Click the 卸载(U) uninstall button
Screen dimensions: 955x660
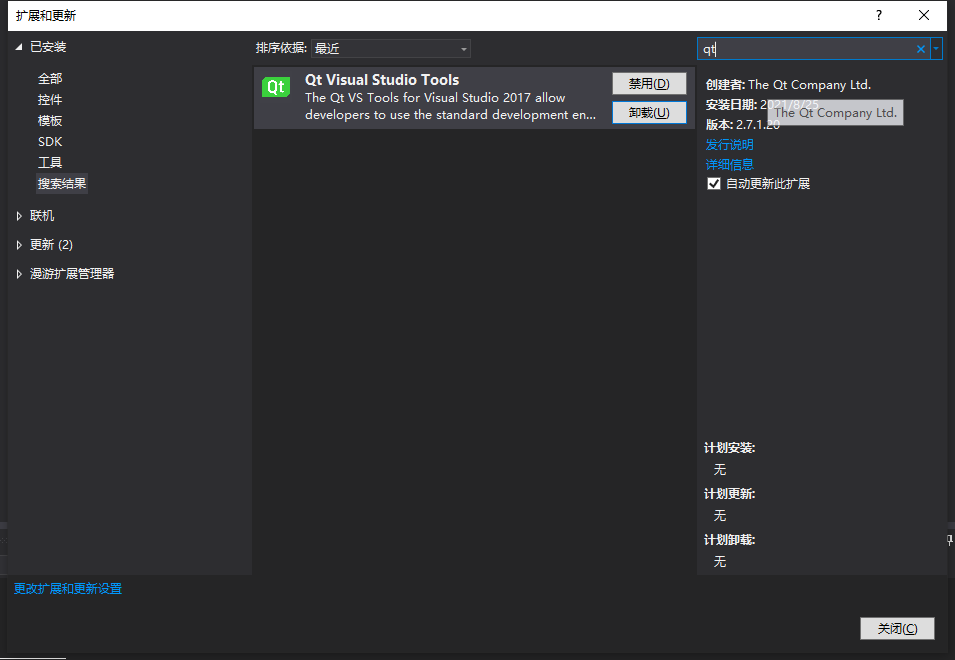649,113
